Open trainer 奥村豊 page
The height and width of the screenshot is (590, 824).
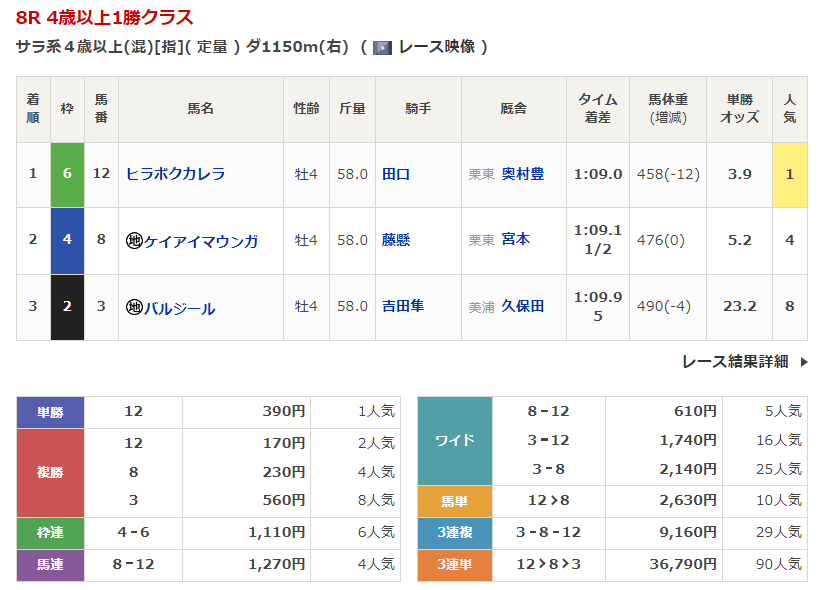tap(522, 174)
